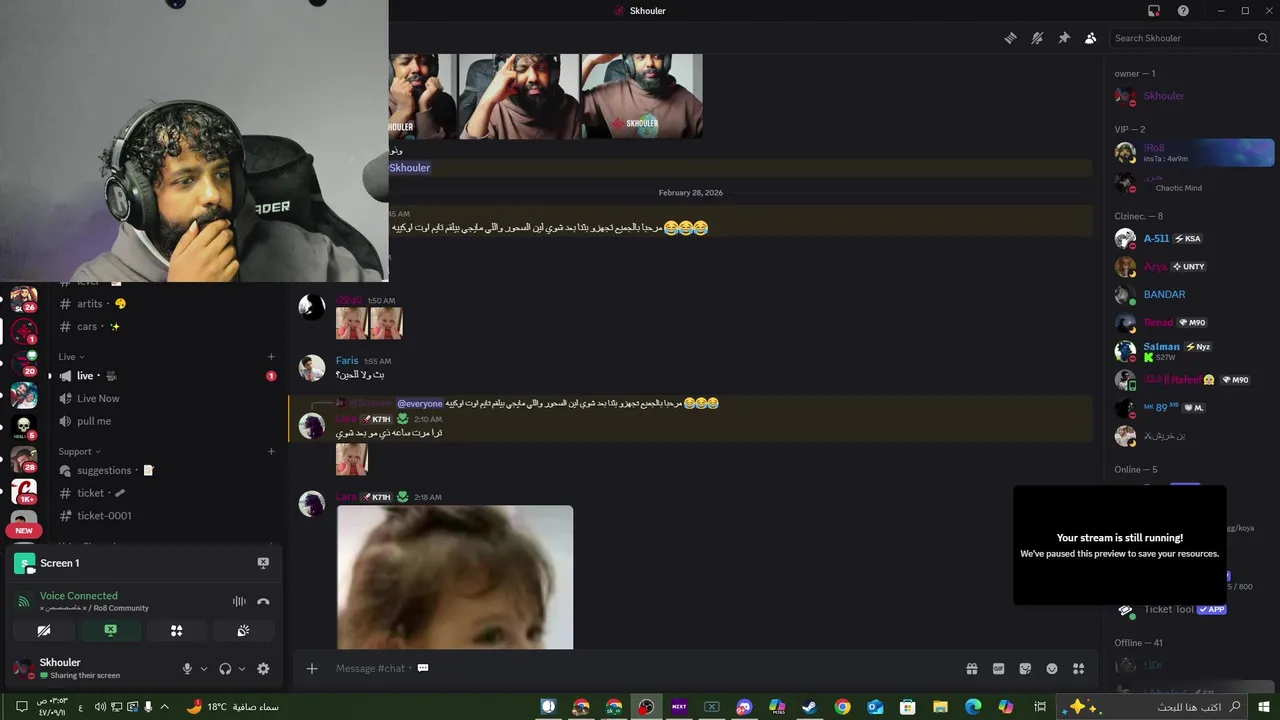Open member A-511 profile
The image size is (1280, 720).
click(1192, 239)
